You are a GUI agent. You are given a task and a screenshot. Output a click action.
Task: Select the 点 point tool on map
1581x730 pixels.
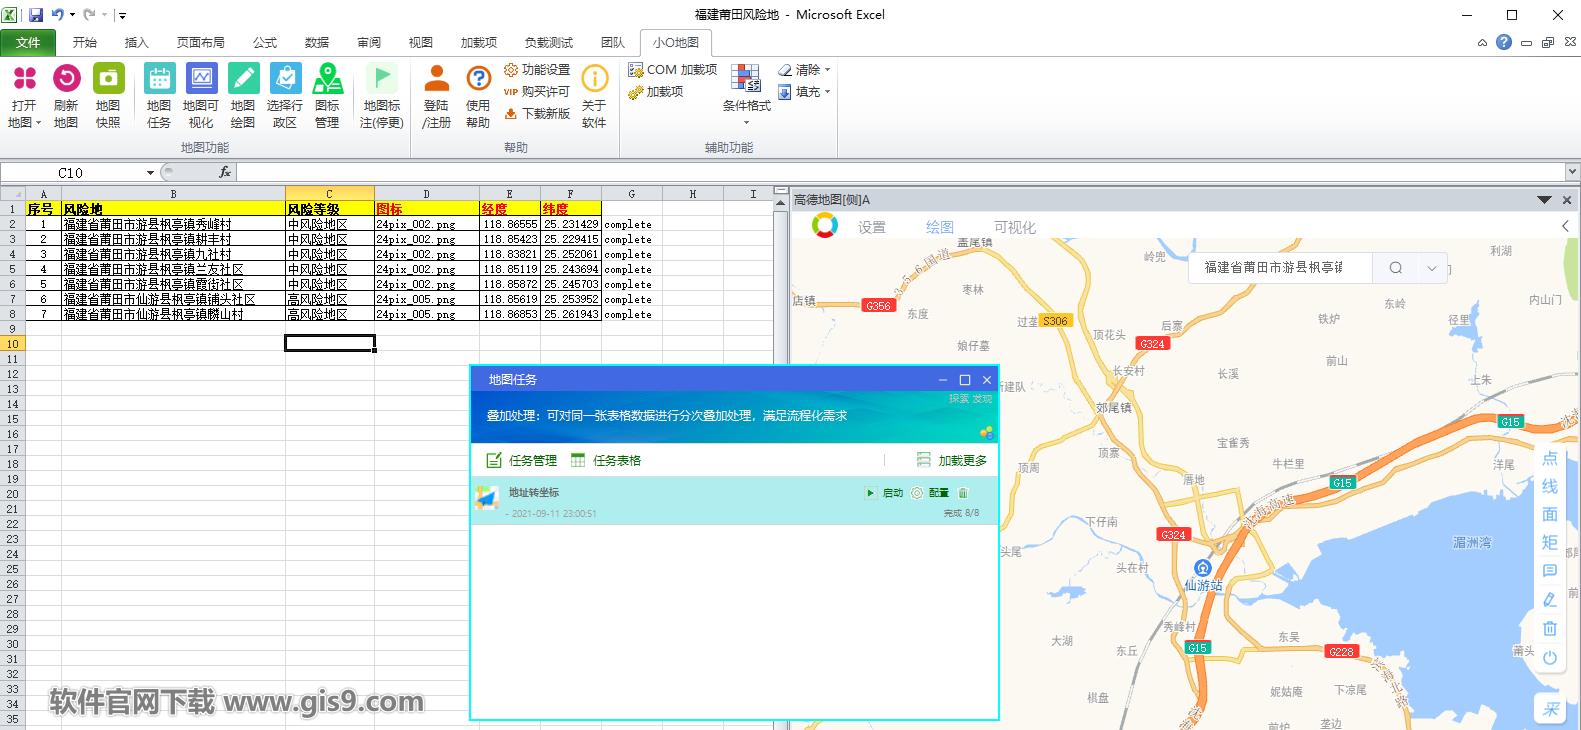pyautogui.click(x=1549, y=458)
